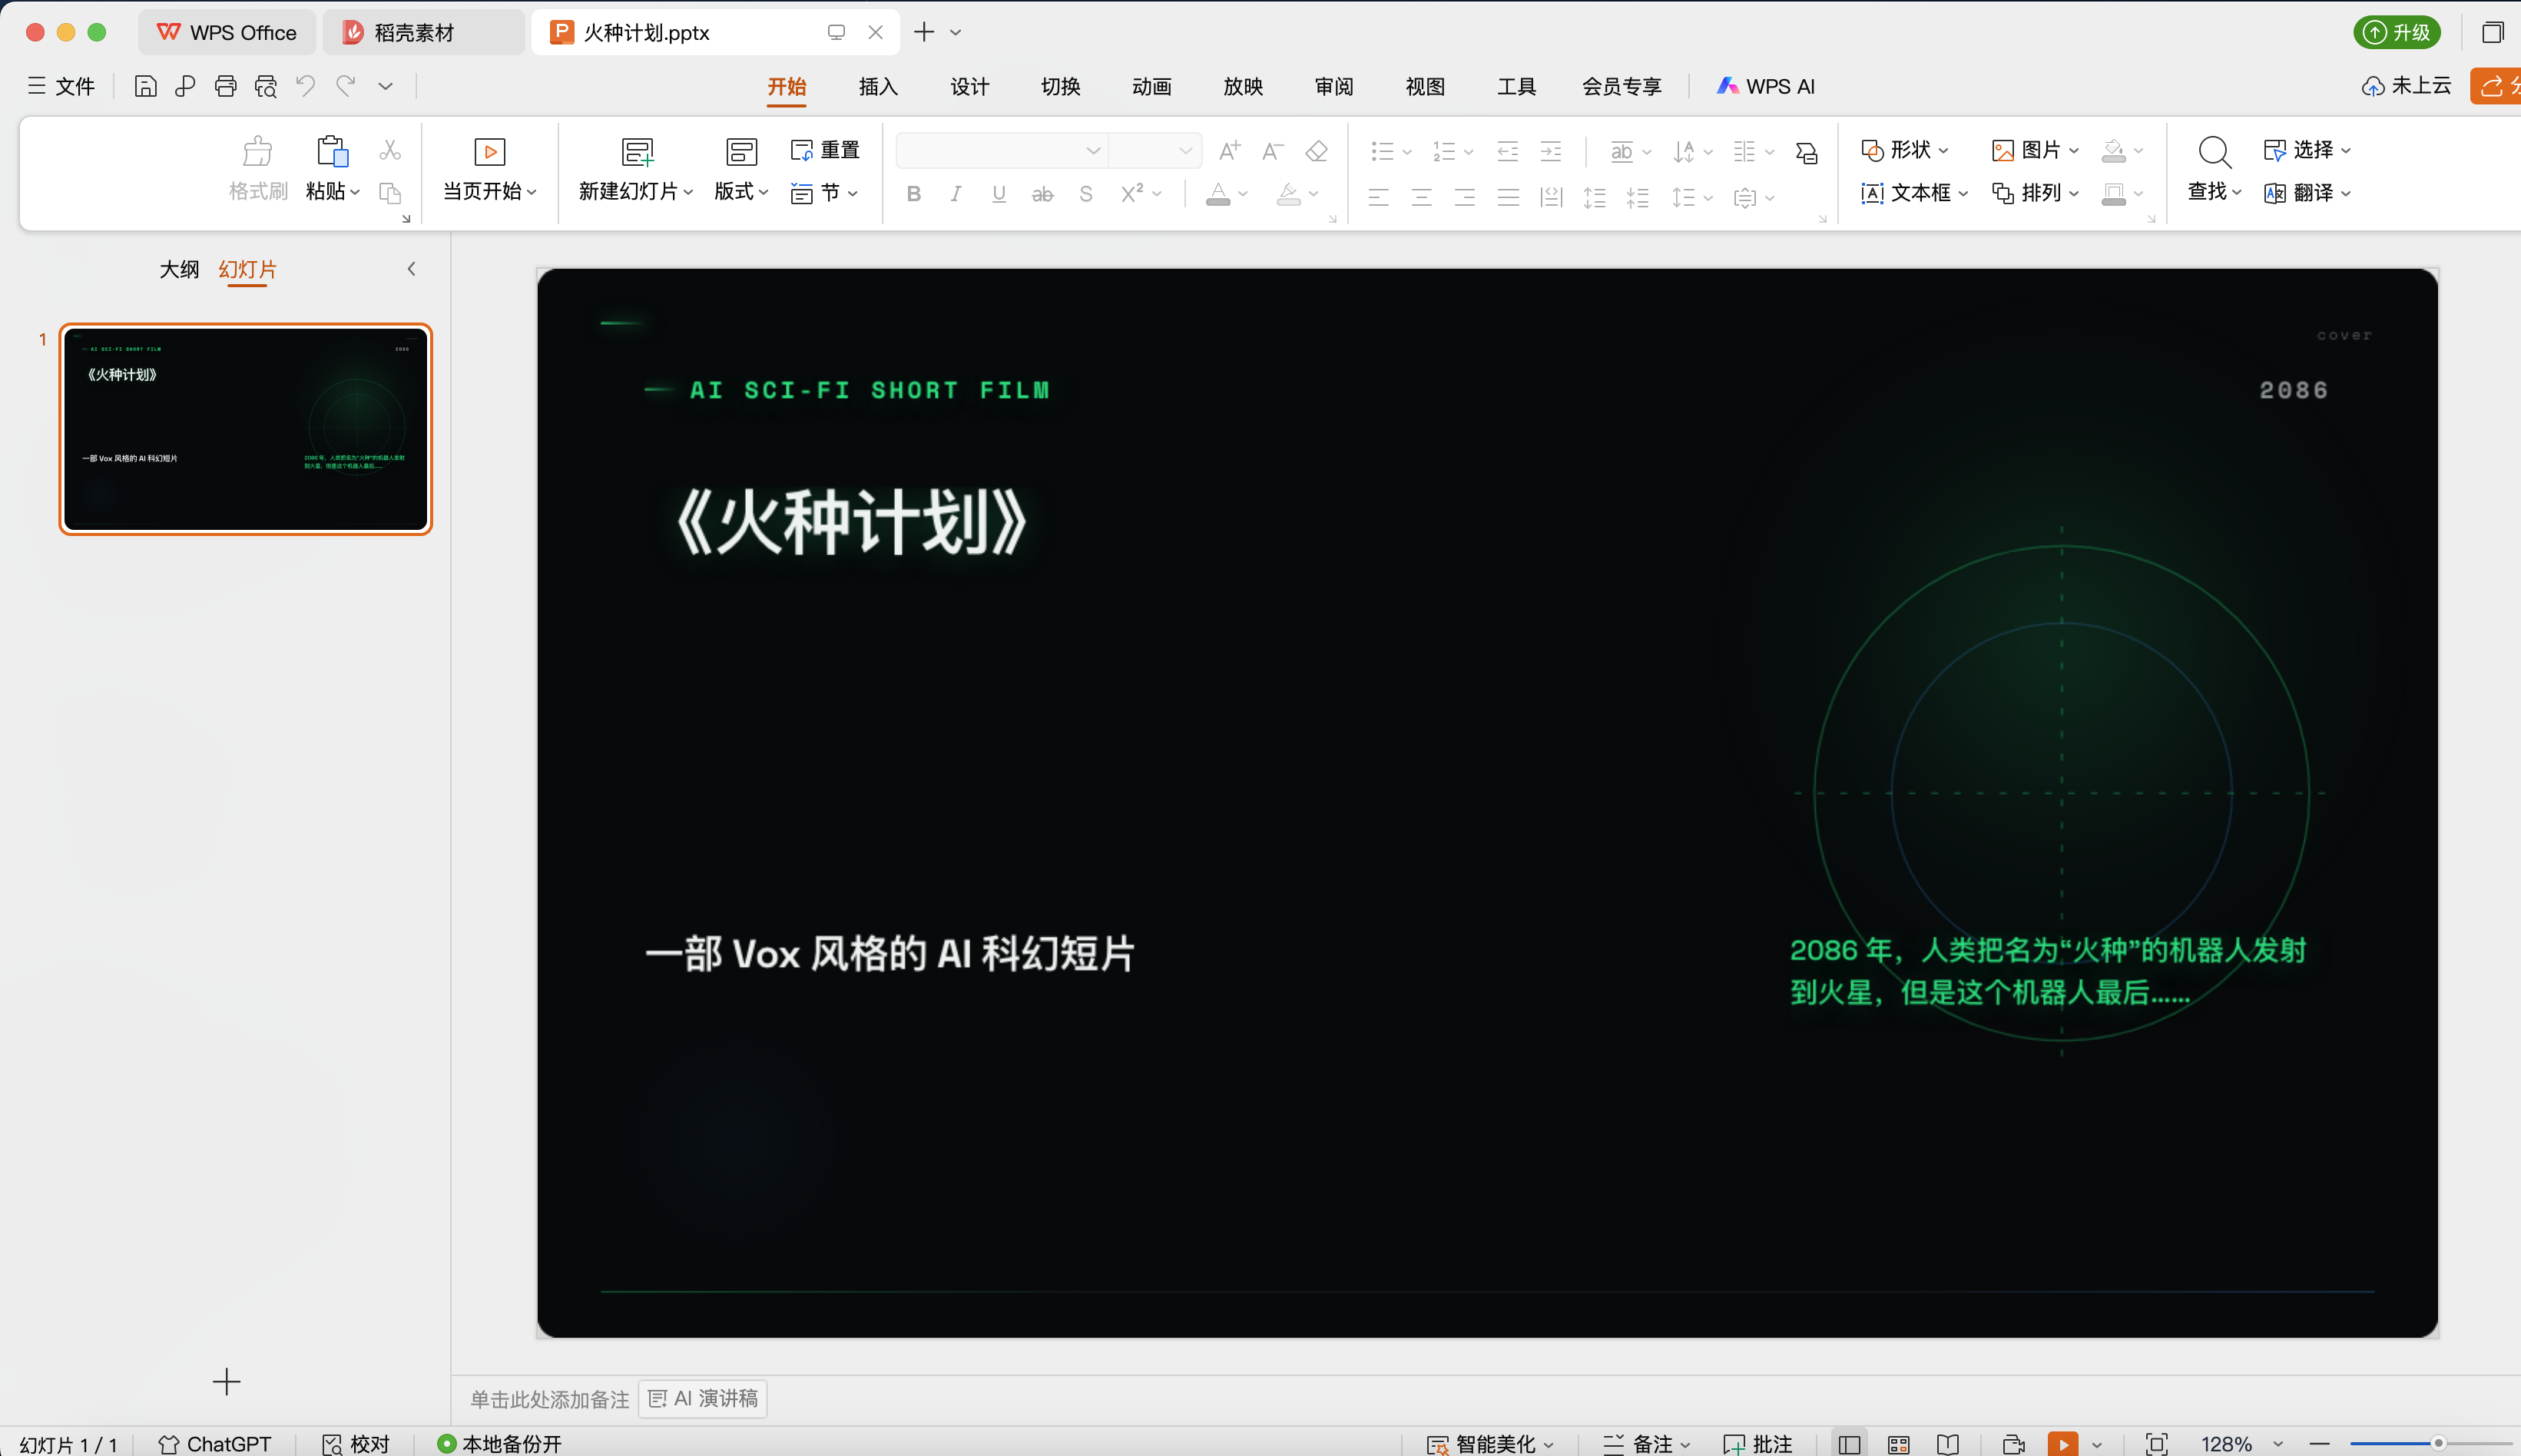The width and height of the screenshot is (2521, 1456).
Task: Click the Redo arrow icon
Action: pos(345,86)
